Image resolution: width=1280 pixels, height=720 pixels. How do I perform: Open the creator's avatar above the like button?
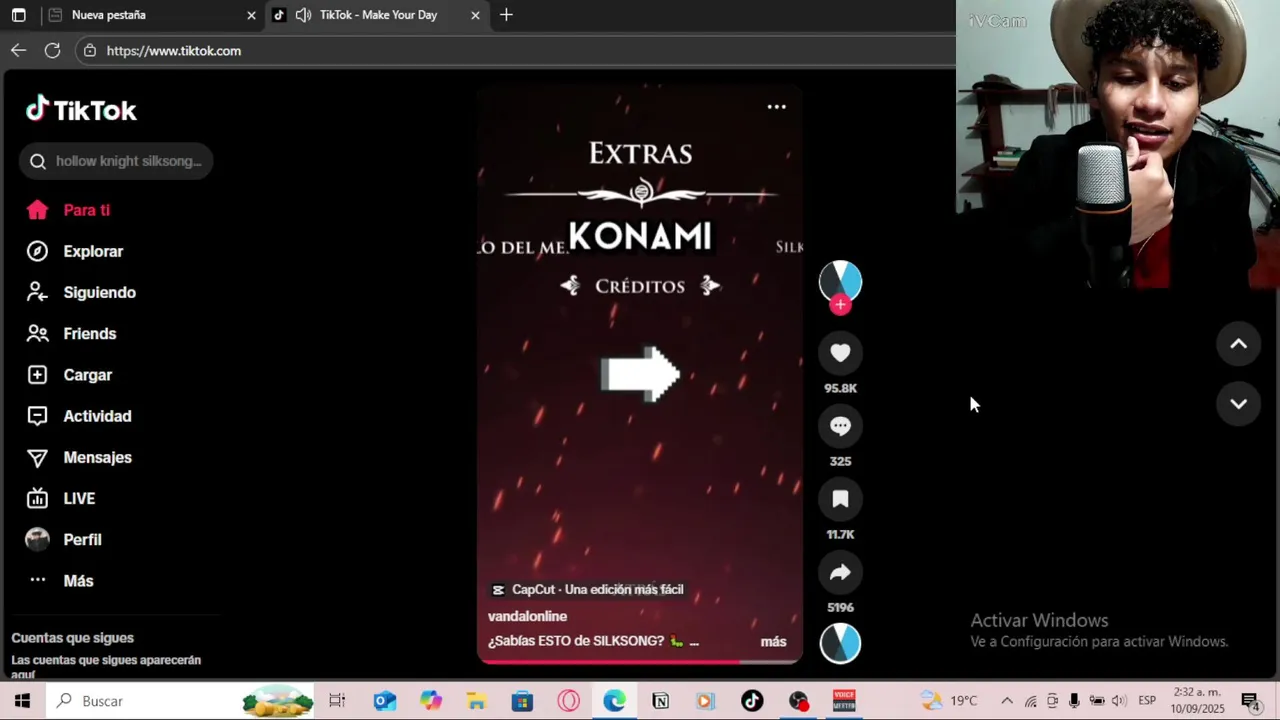[840, 281]
